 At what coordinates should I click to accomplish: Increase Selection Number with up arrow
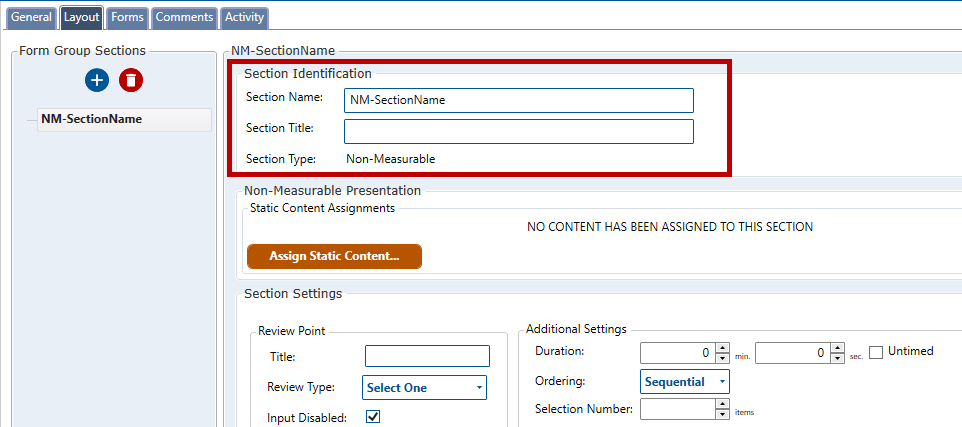point(724,404)
